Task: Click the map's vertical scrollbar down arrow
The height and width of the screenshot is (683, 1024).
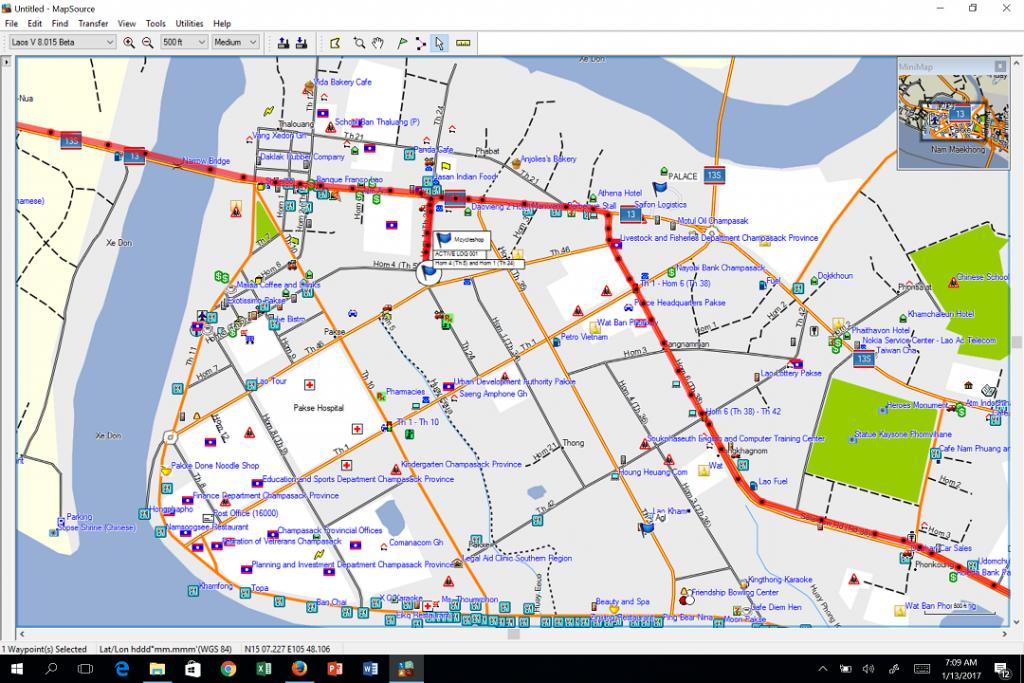Action: pos(1016,622)
